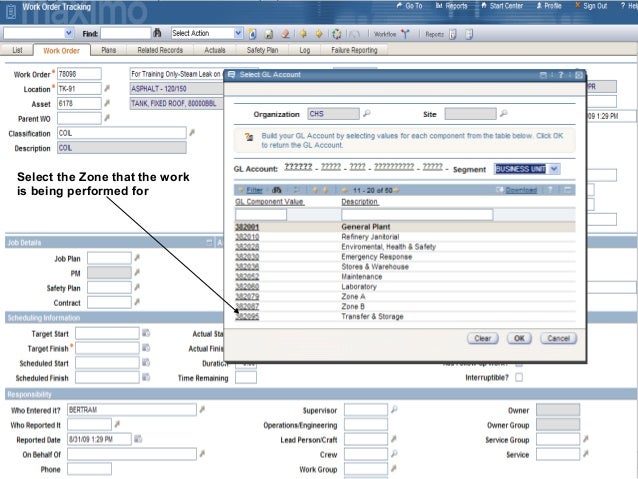Viewport: 638px width, 479px height.
Task: Click the Find binoculars icon in toolbar
Action: (157, 33)
